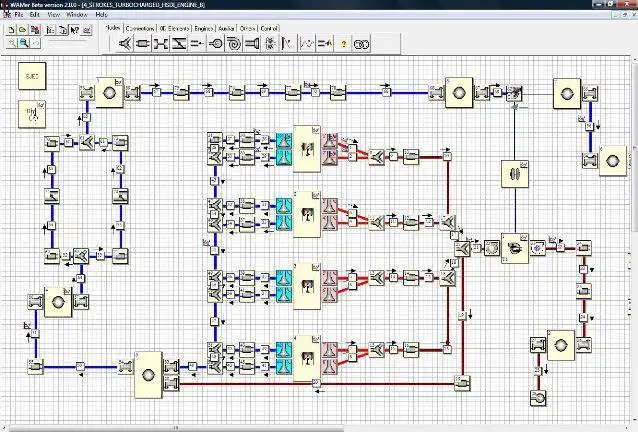
Task: Select the turbine block on canvas
Action: [515, 248]
